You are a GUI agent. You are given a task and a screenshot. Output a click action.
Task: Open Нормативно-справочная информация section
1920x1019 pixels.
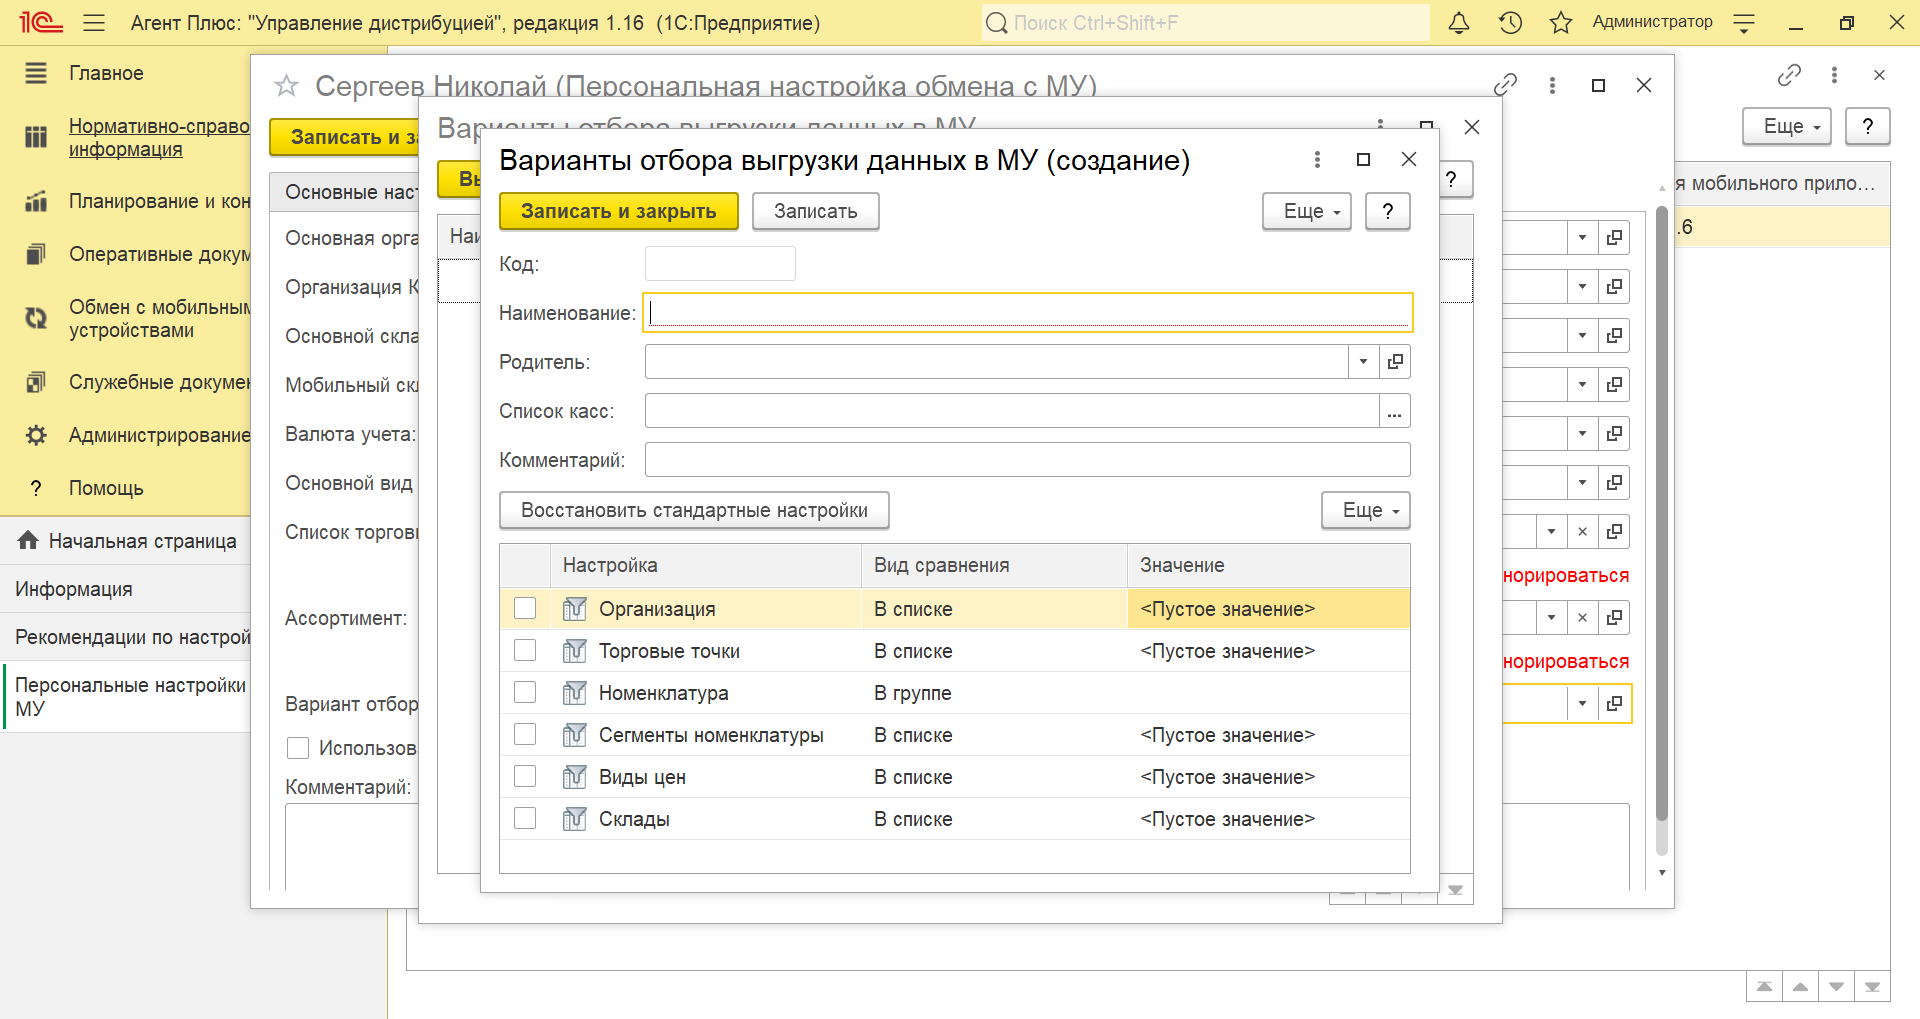[x=159, y=138]
